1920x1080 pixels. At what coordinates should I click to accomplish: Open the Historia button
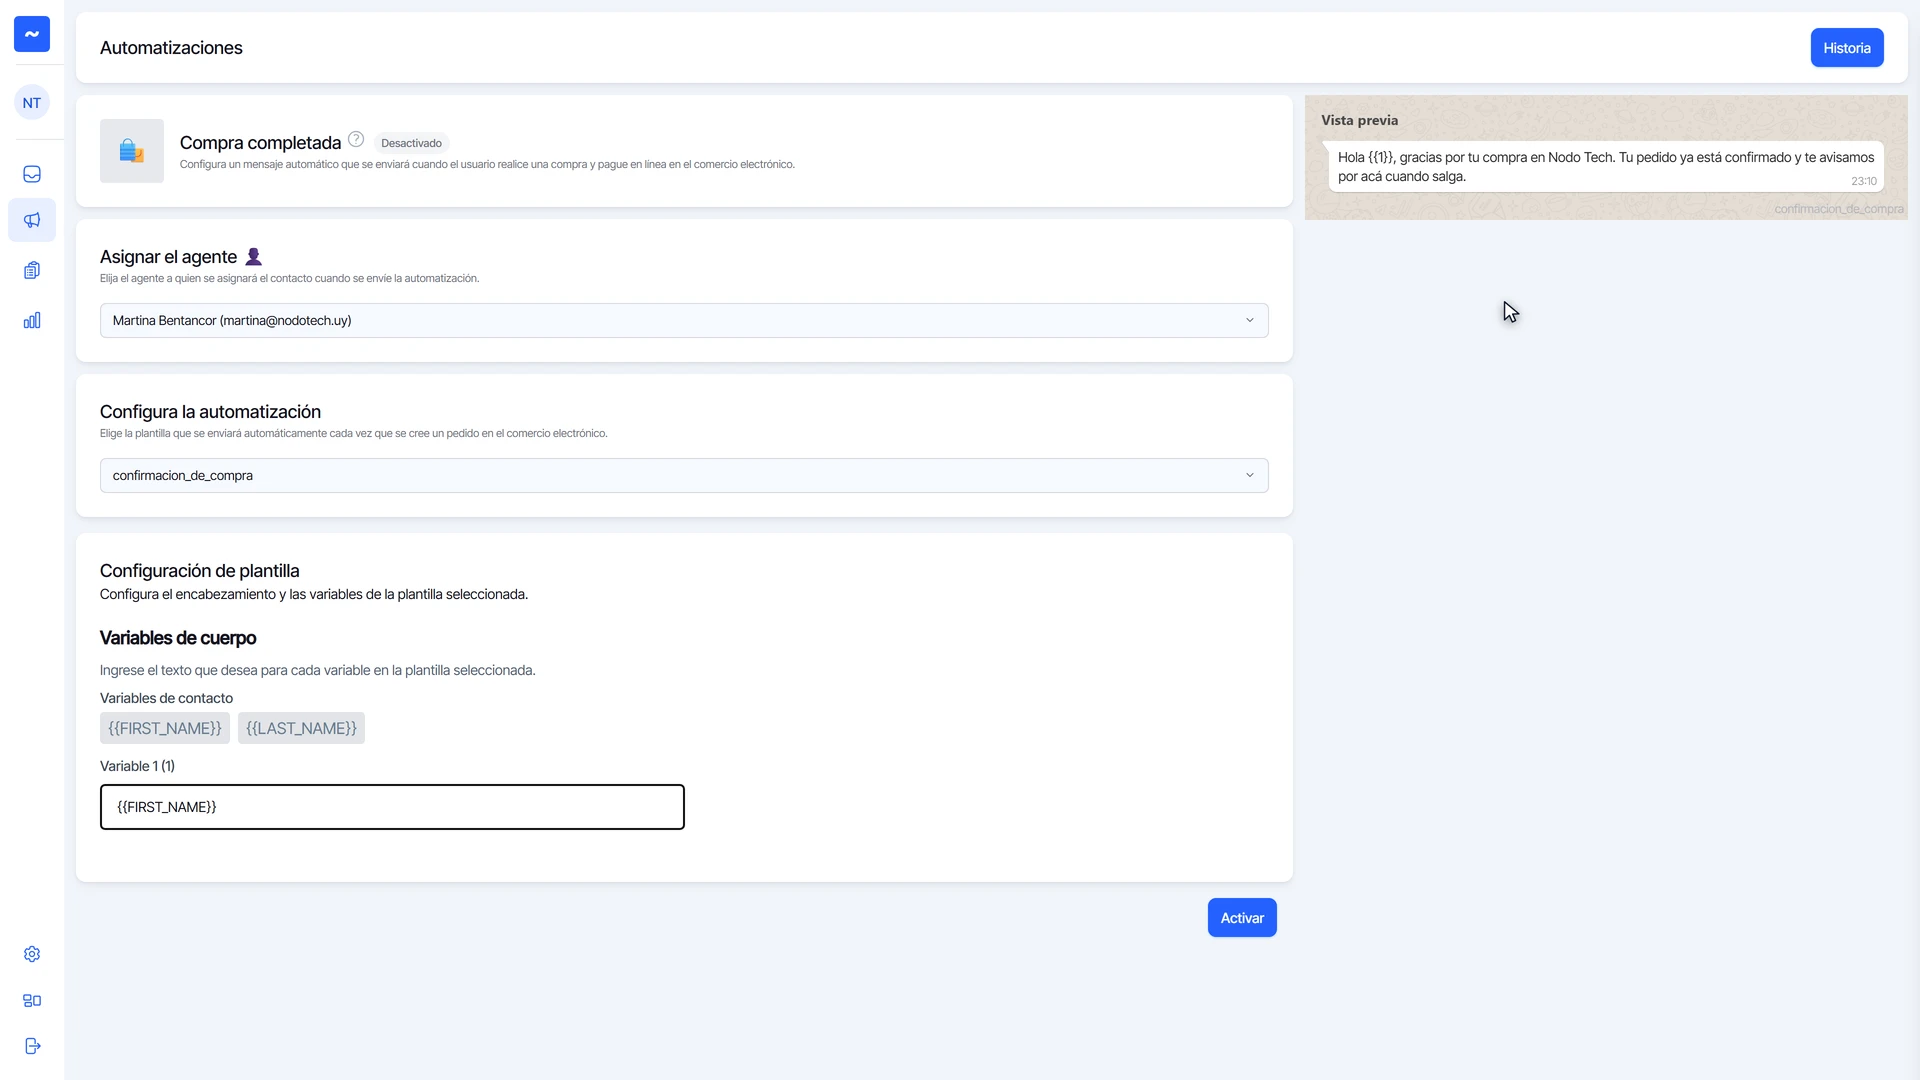coord(1847,48)
